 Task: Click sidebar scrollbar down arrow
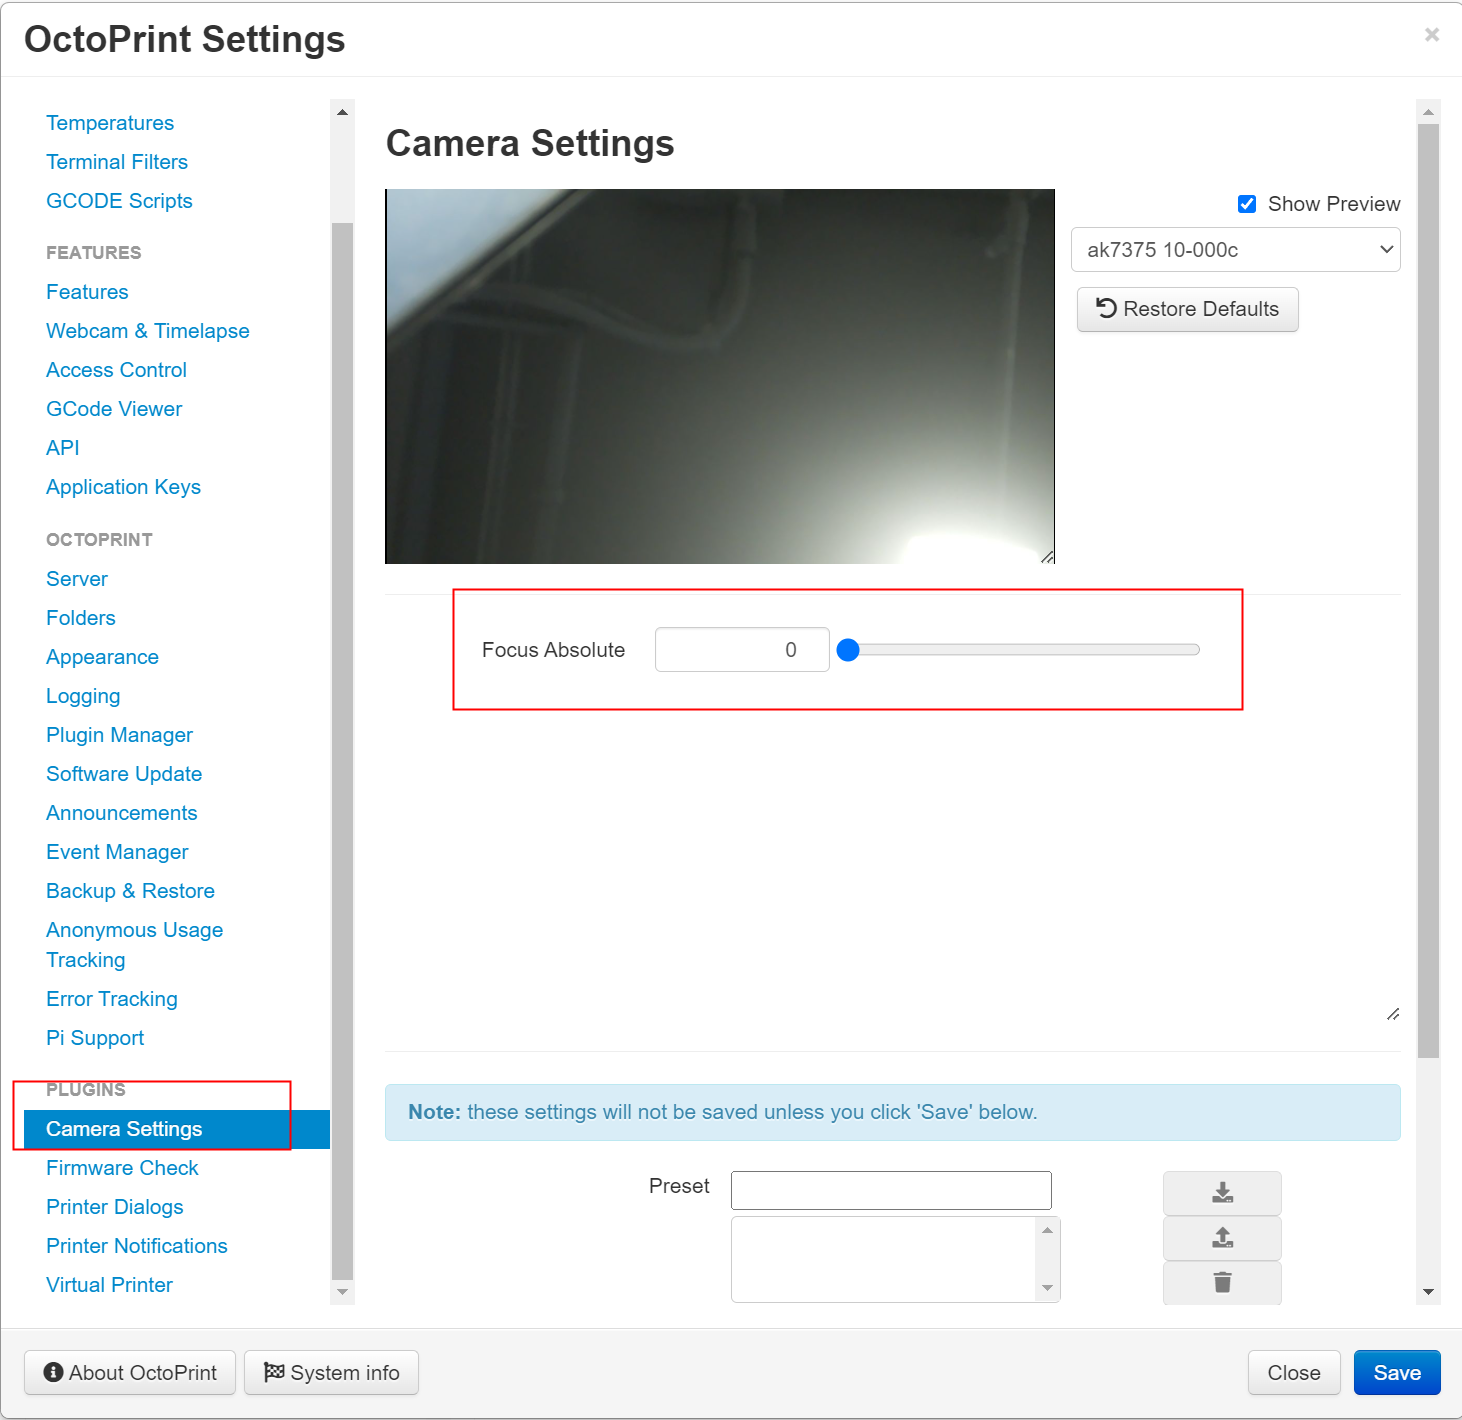pyautogui.click(x=342, y=1292)
